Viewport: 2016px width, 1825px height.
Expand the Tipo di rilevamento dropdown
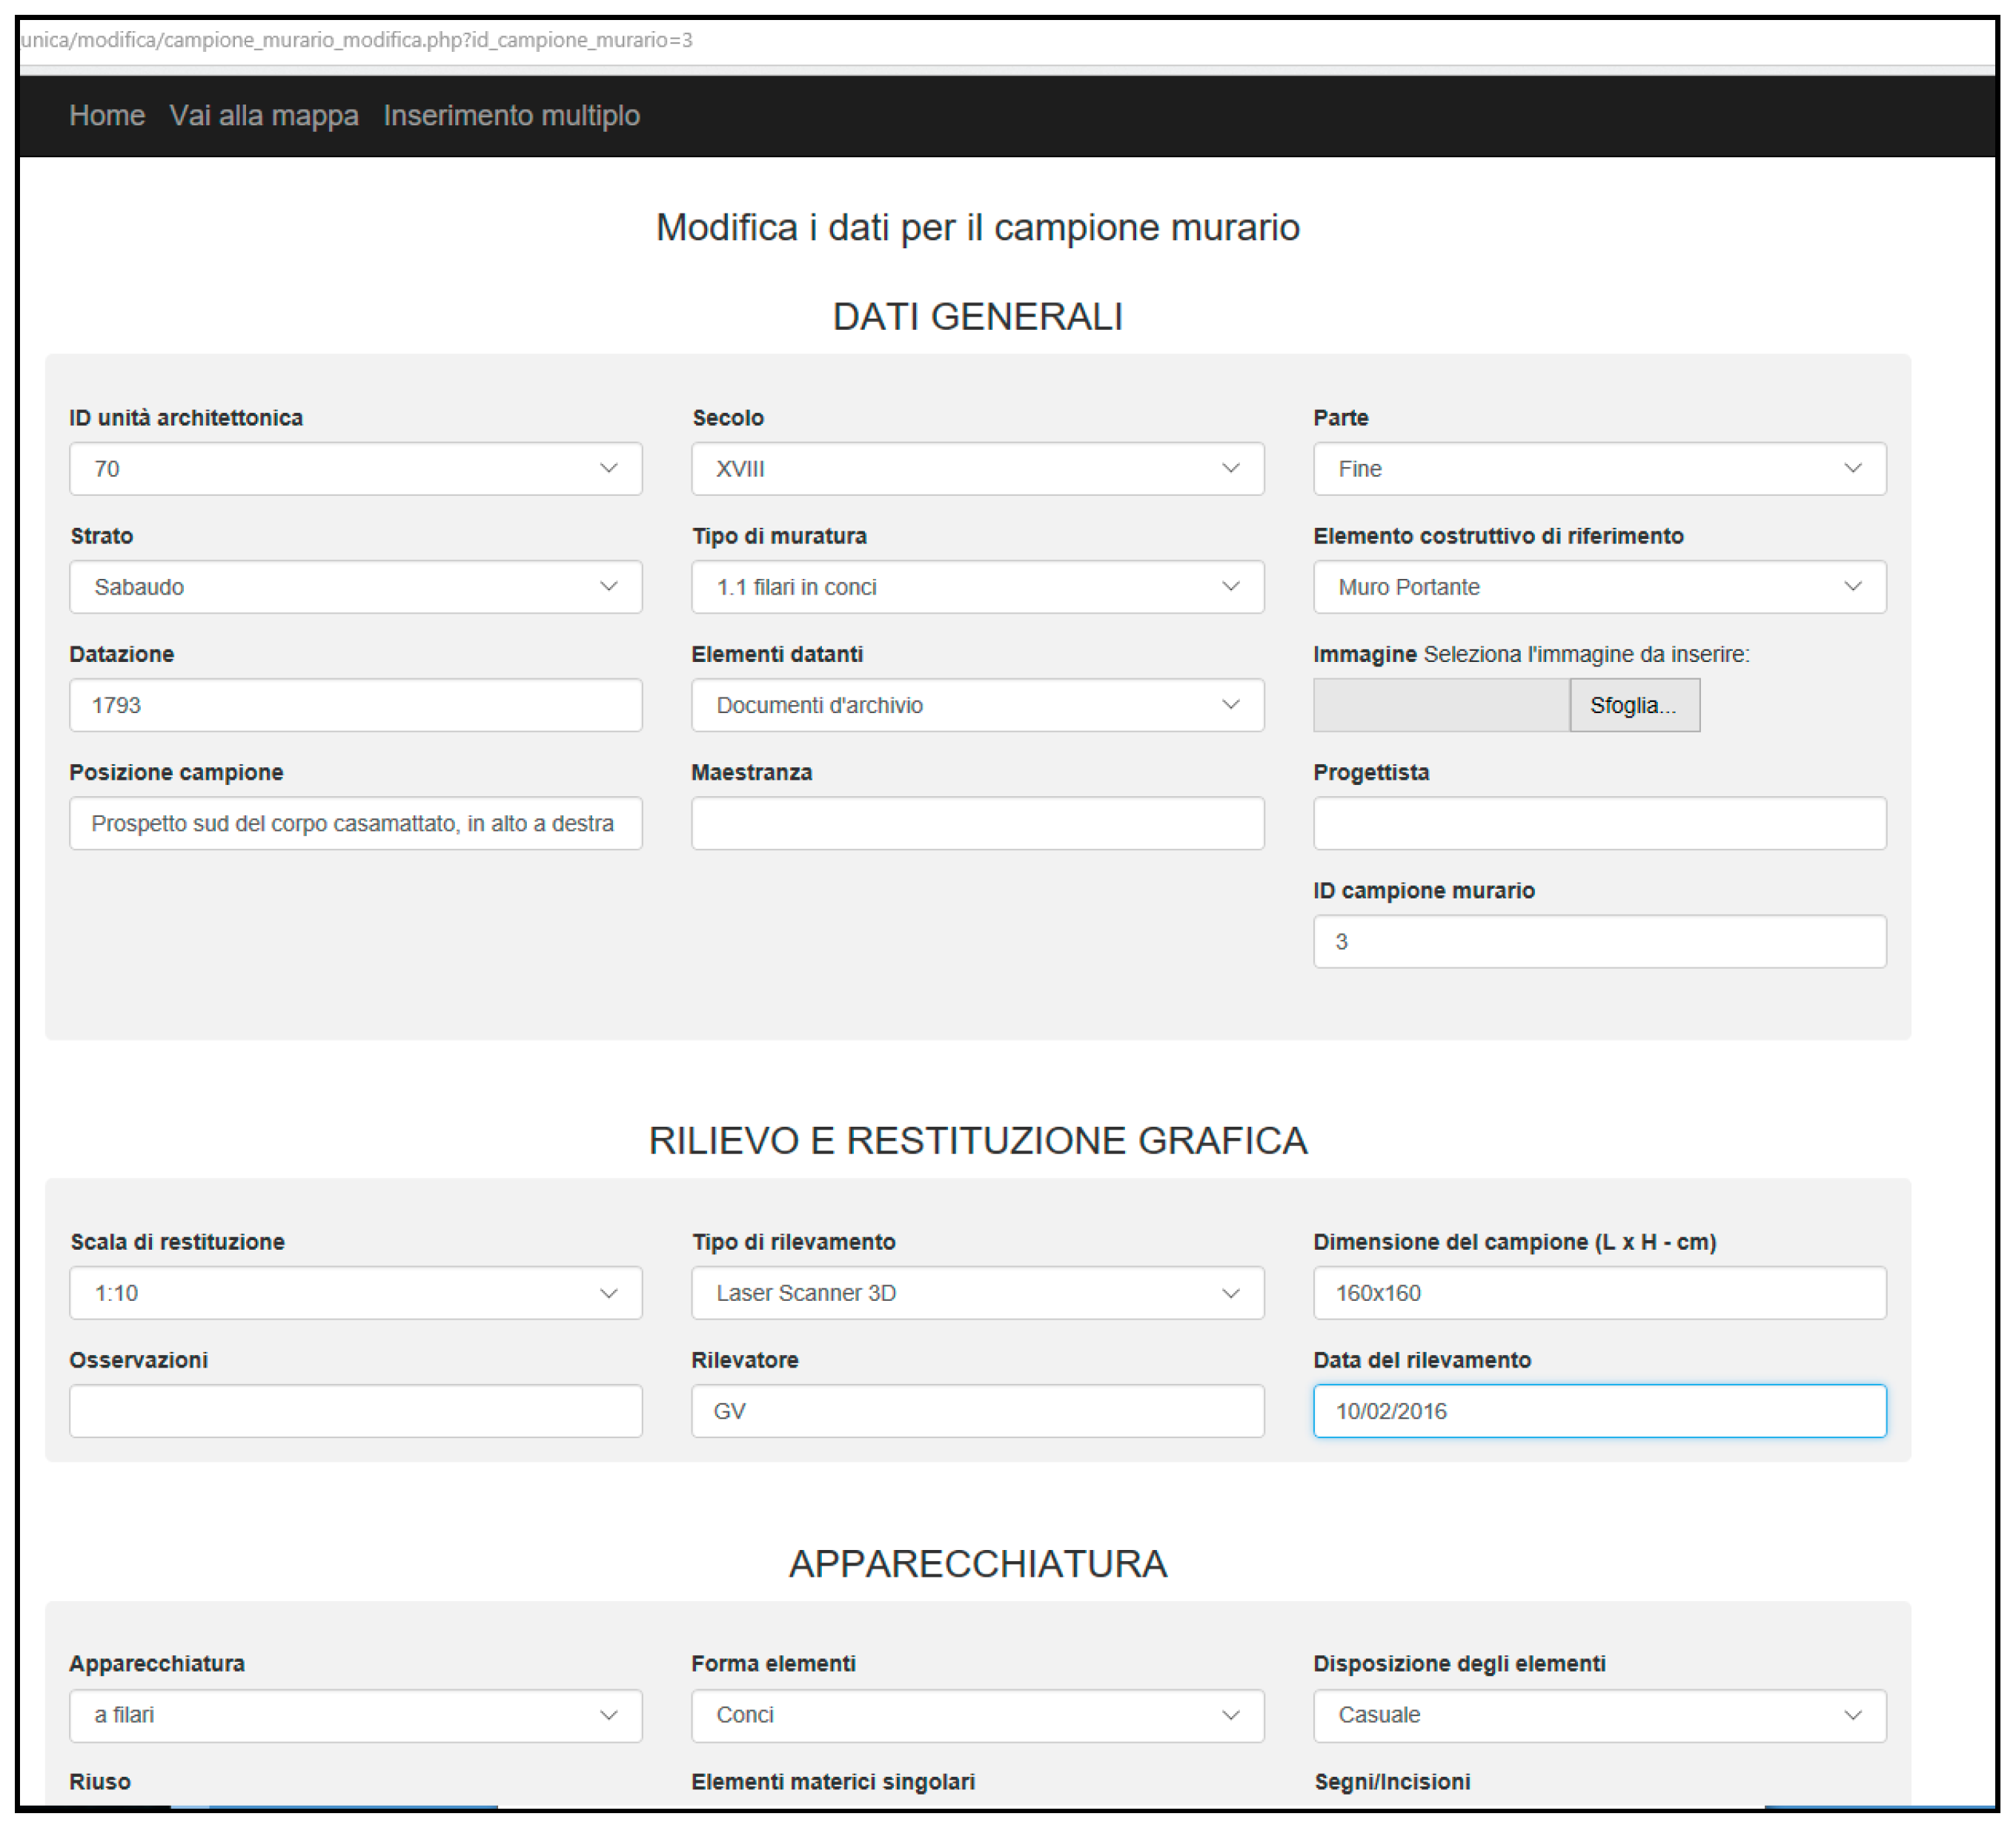(977, 1293)
